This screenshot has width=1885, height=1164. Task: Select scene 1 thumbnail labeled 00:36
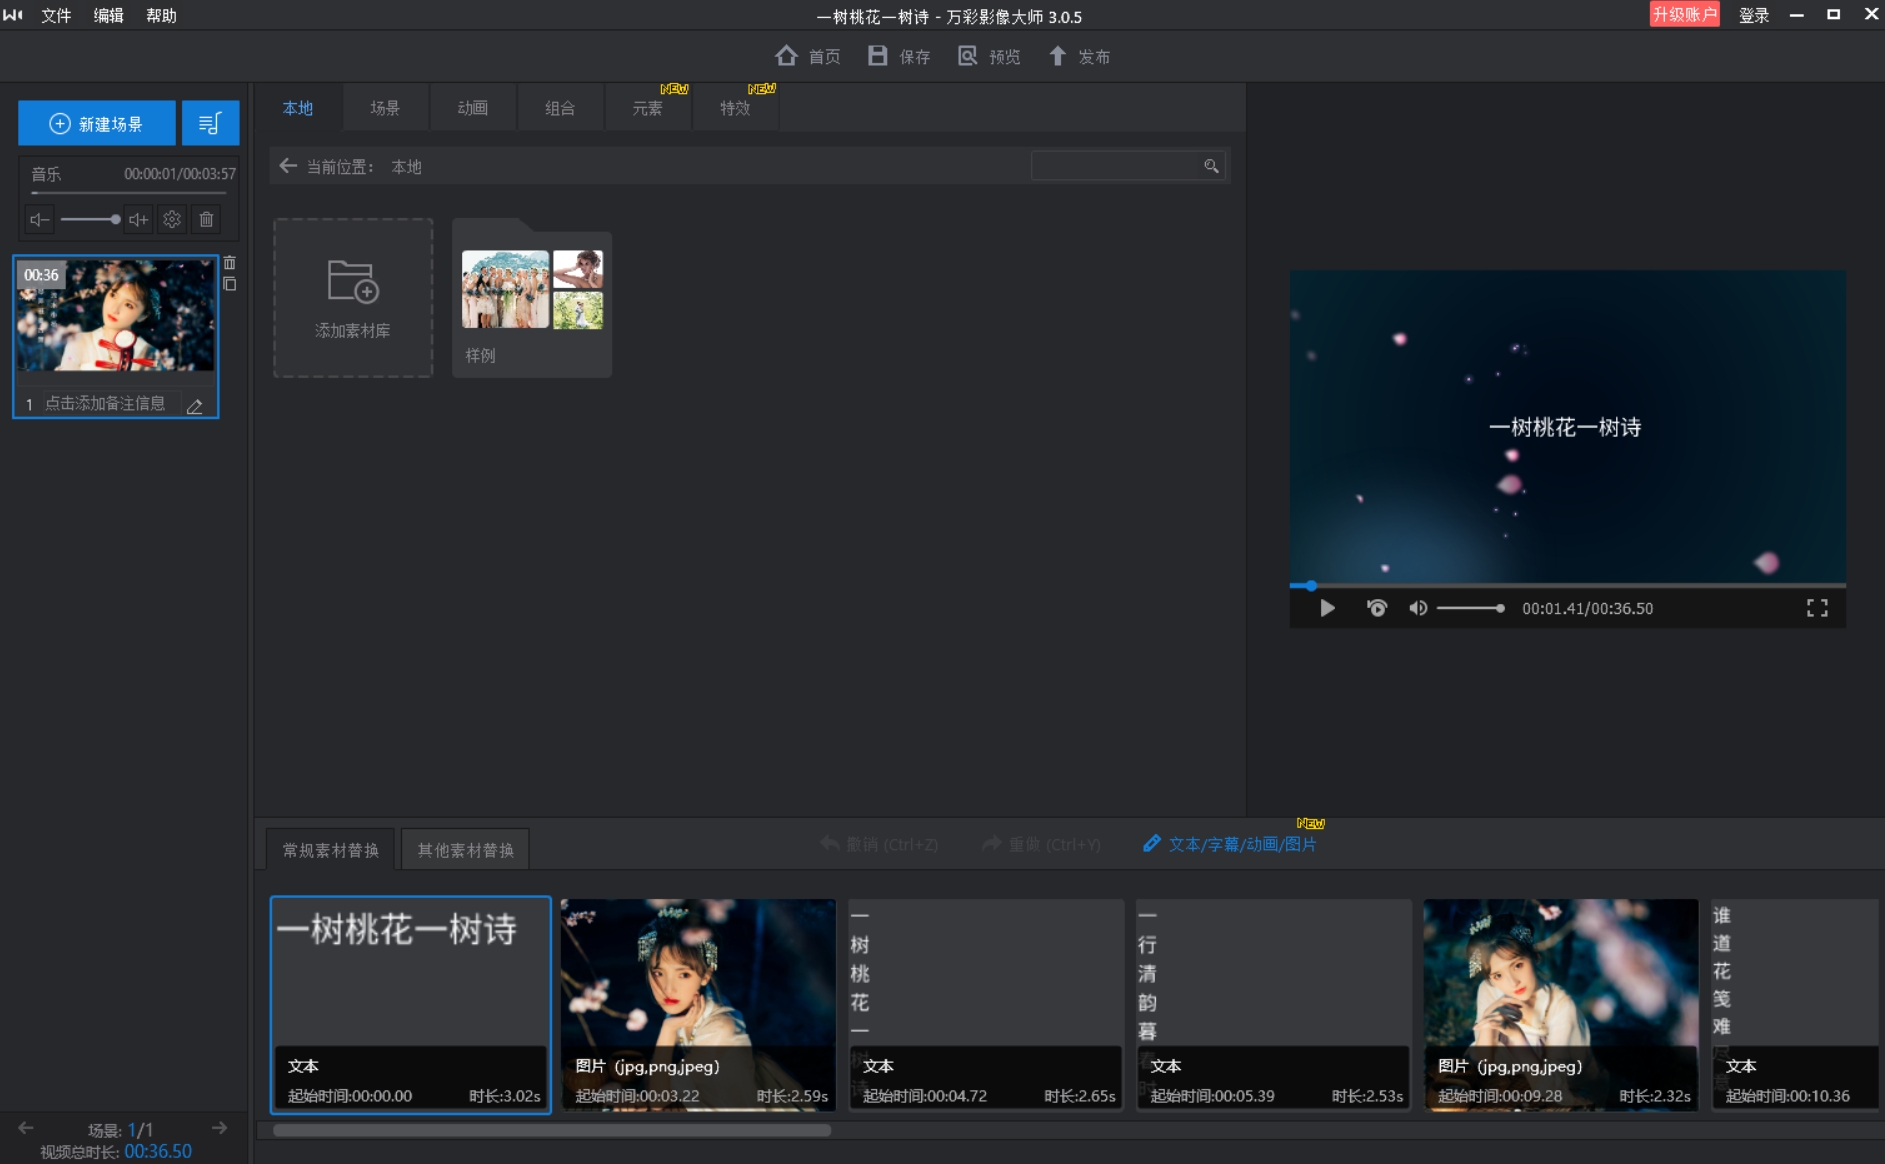click(x=116, y=316)
